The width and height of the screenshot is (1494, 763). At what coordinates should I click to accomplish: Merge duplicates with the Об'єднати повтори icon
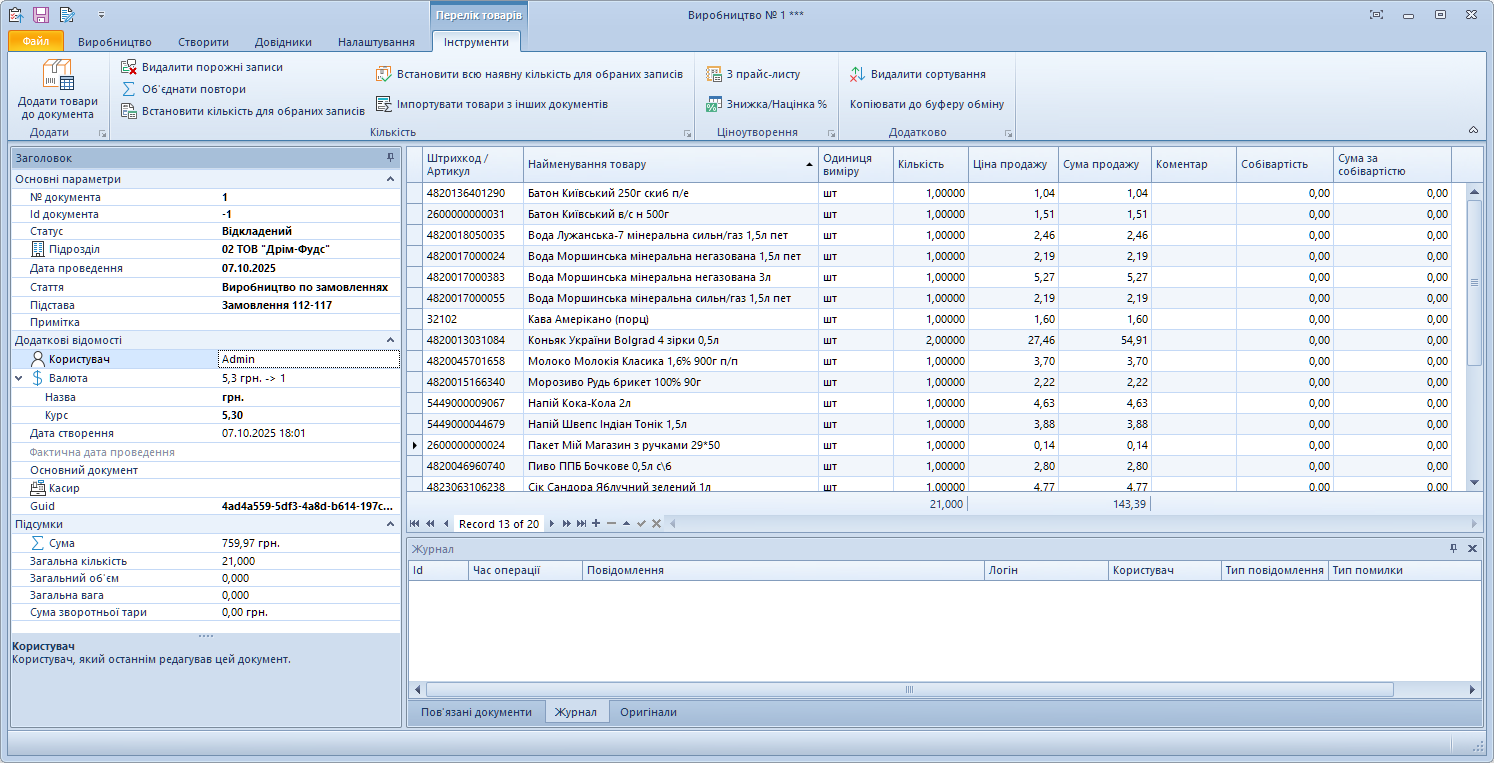click(x=129, y=89)
